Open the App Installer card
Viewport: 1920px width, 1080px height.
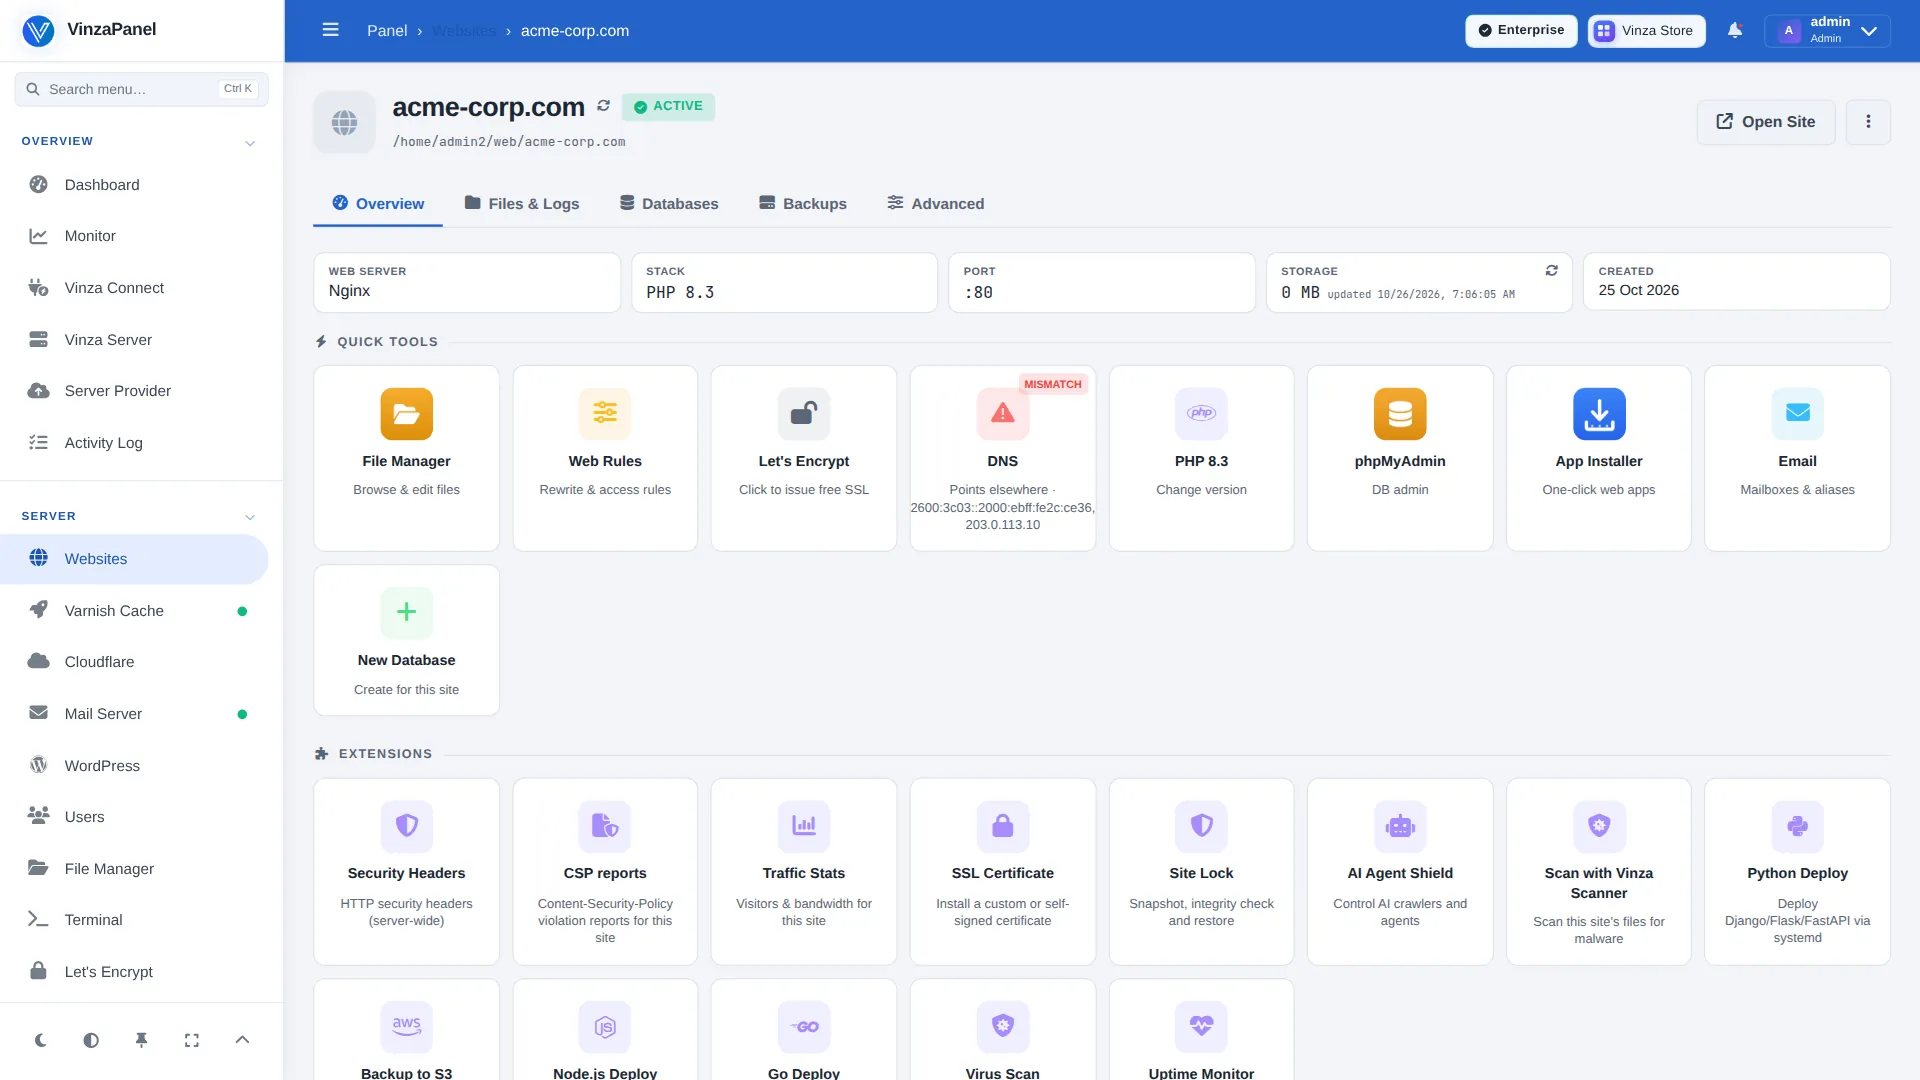coord(1598,458)
